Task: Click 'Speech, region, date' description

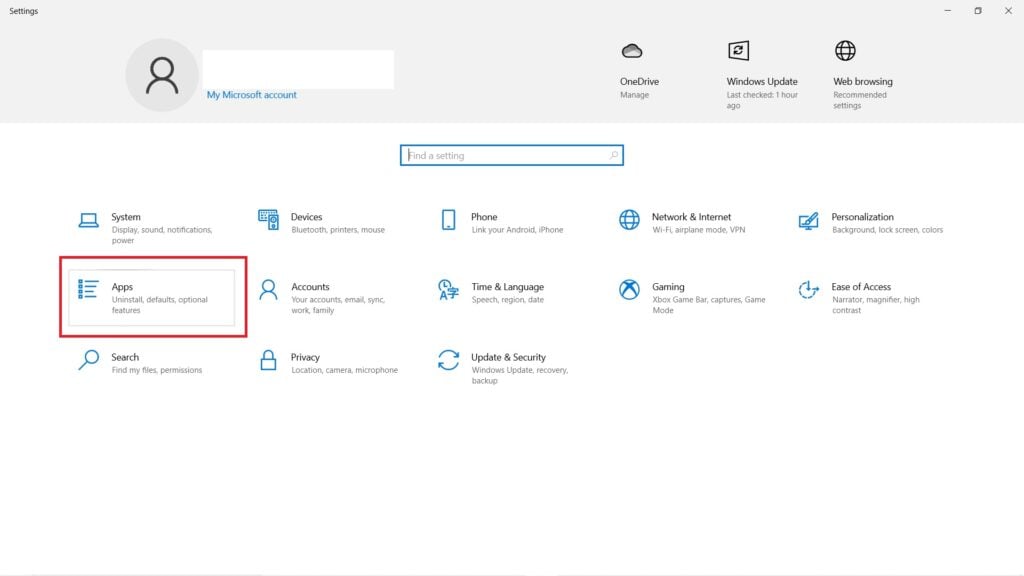Action: tap(507, 300)
